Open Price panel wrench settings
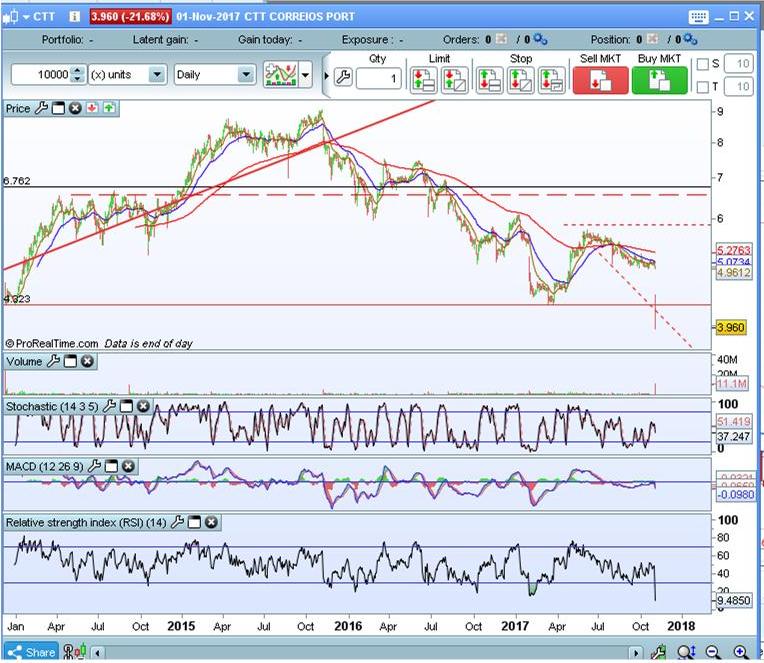764x663 pixels. coord(41,108)
